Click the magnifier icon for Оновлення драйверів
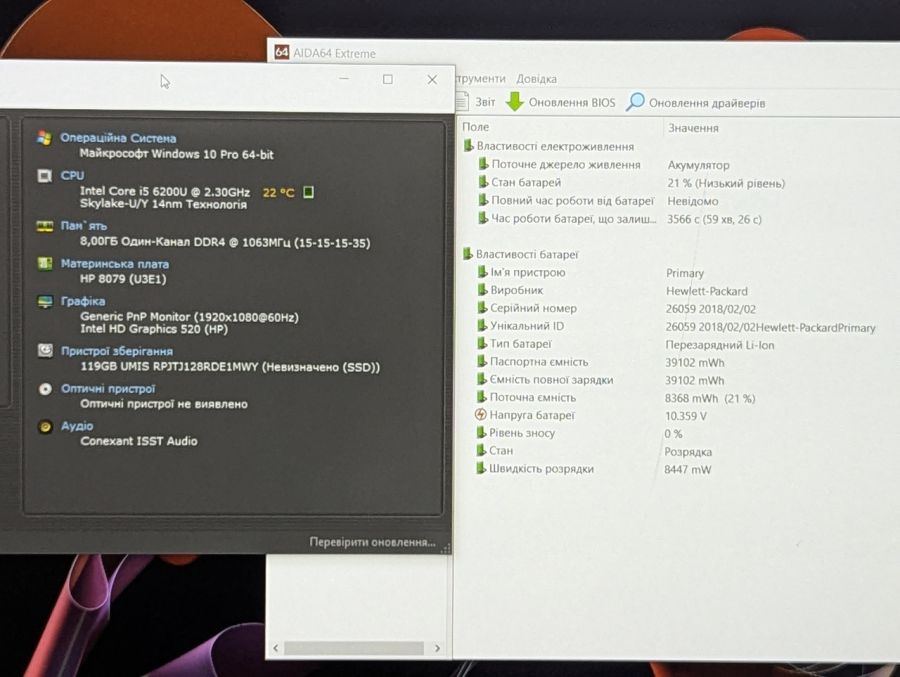Image resolution: width=900 pixels, height=677 pixels. point(635,102)
